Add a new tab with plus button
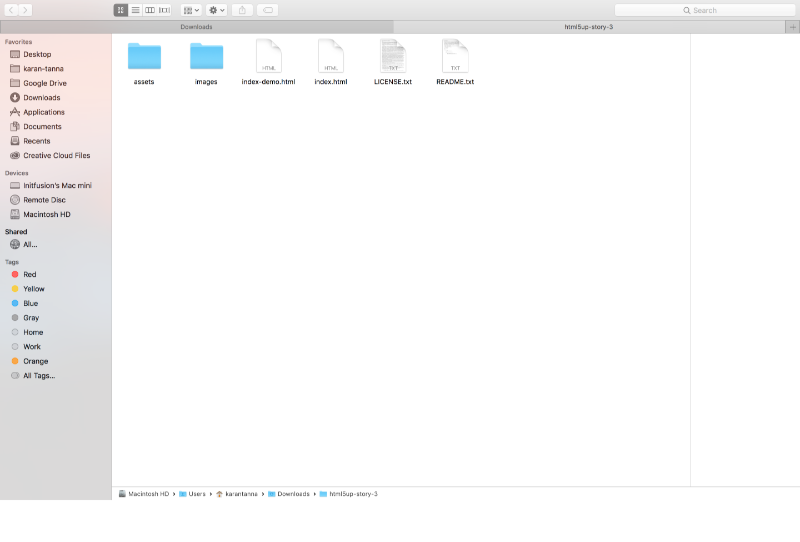This screenshot has width=800, height=542. (x=792, y=27)
